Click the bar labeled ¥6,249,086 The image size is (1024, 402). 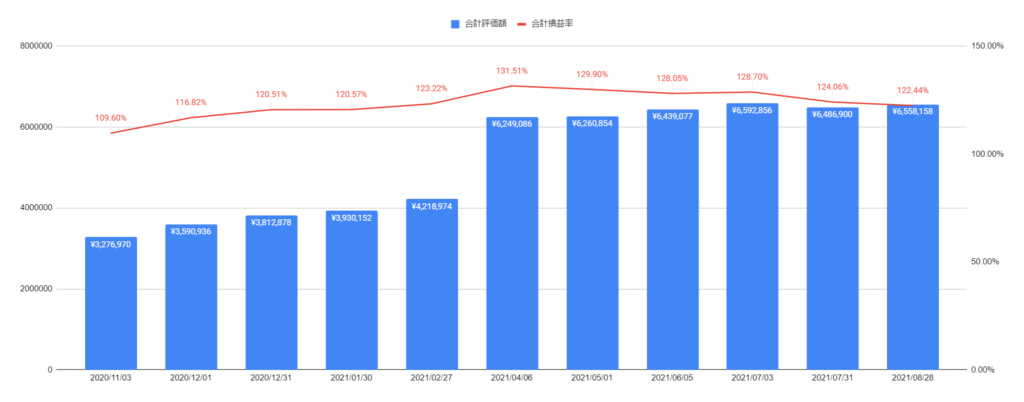tap(512, 243)
